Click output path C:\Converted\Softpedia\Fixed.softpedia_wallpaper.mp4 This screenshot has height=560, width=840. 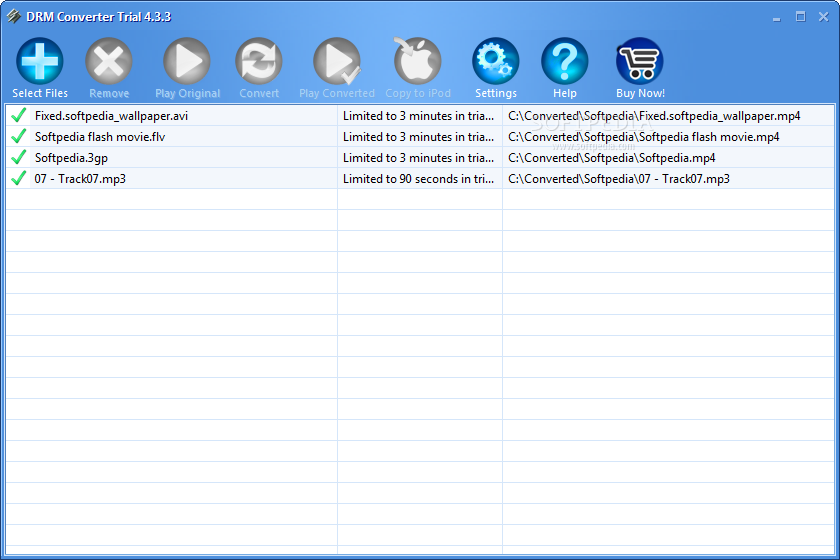tap(654, 116)
